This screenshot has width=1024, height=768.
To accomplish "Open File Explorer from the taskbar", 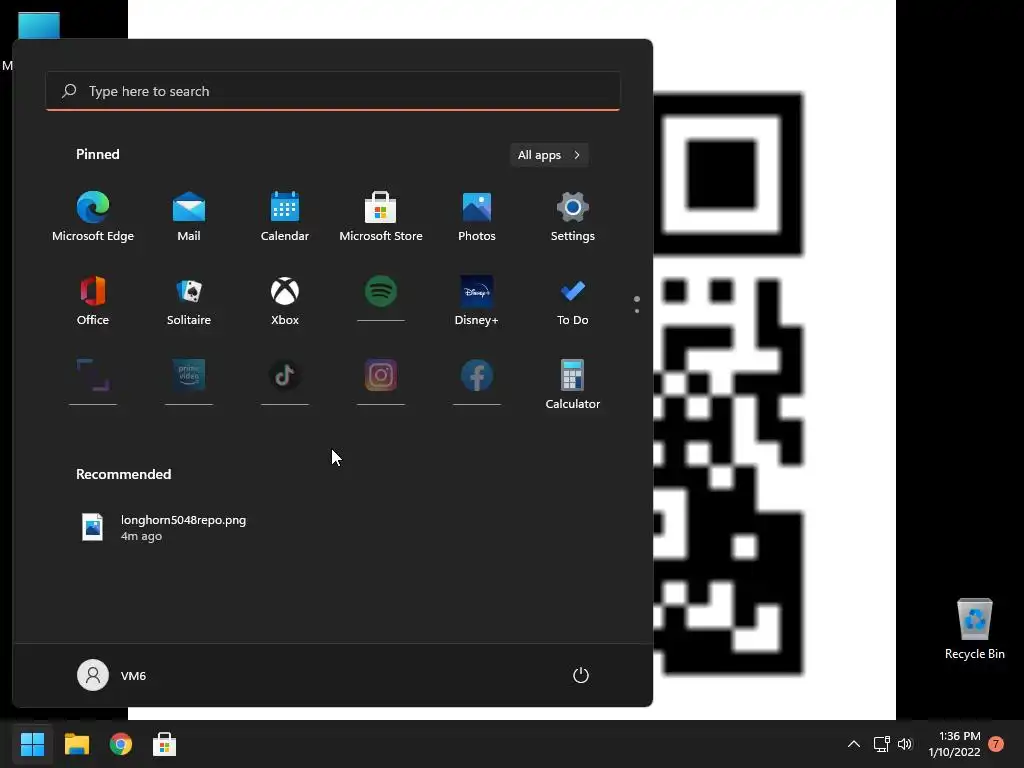I will (77, 744).
